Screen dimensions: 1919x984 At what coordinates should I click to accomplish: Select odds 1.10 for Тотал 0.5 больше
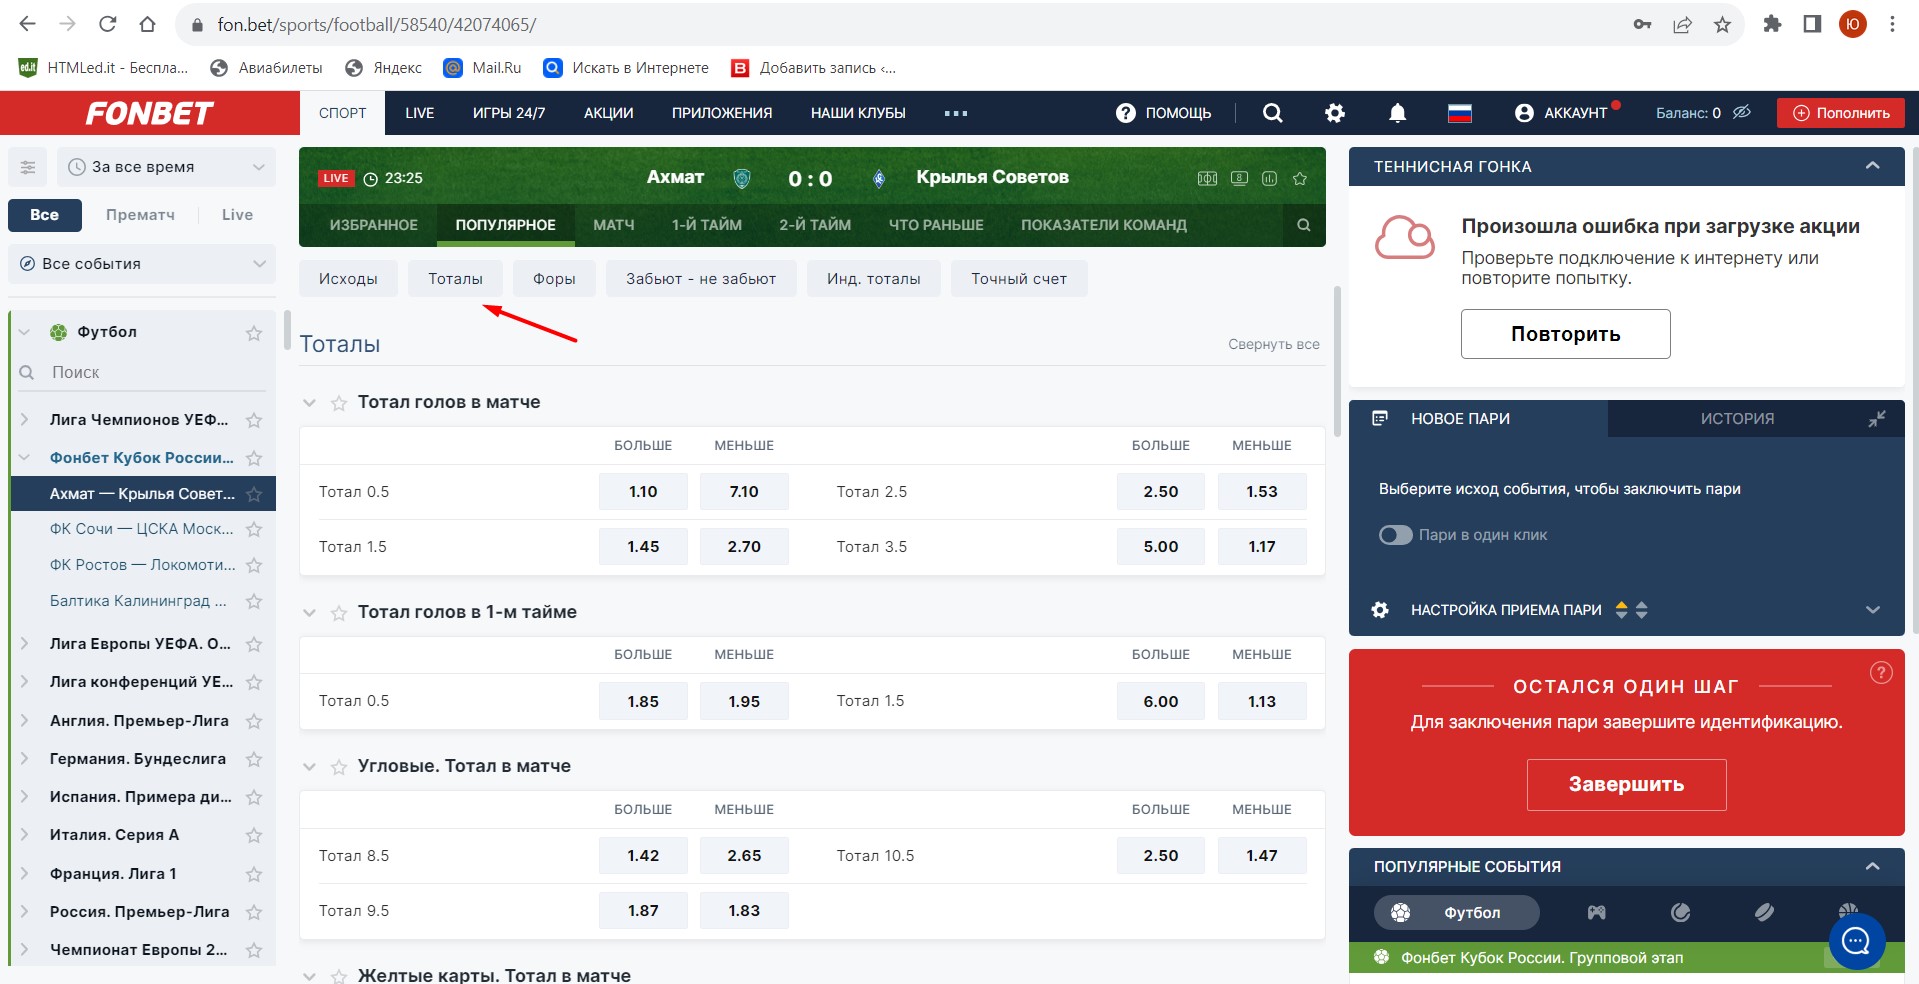(643, 492)
